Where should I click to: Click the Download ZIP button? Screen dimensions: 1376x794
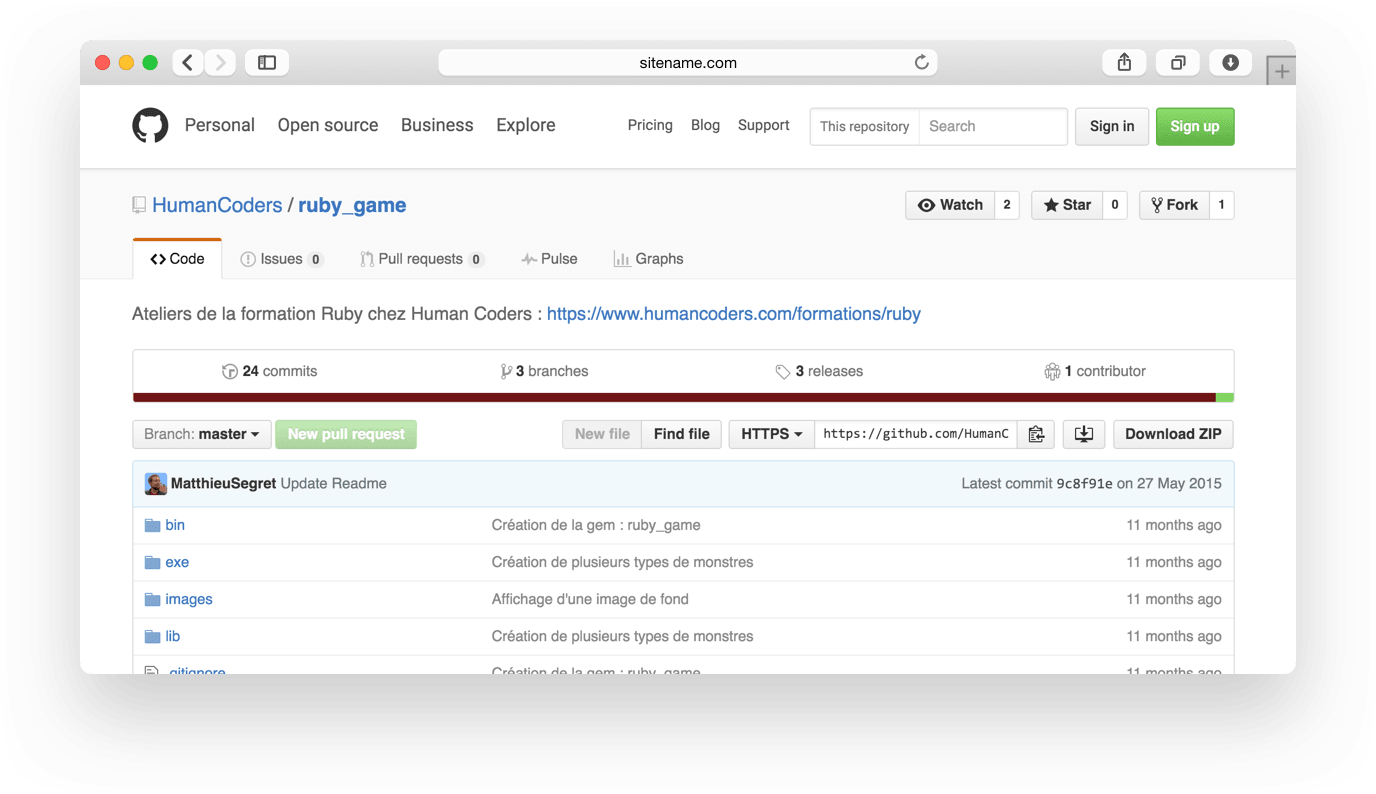coord(1172,434)
